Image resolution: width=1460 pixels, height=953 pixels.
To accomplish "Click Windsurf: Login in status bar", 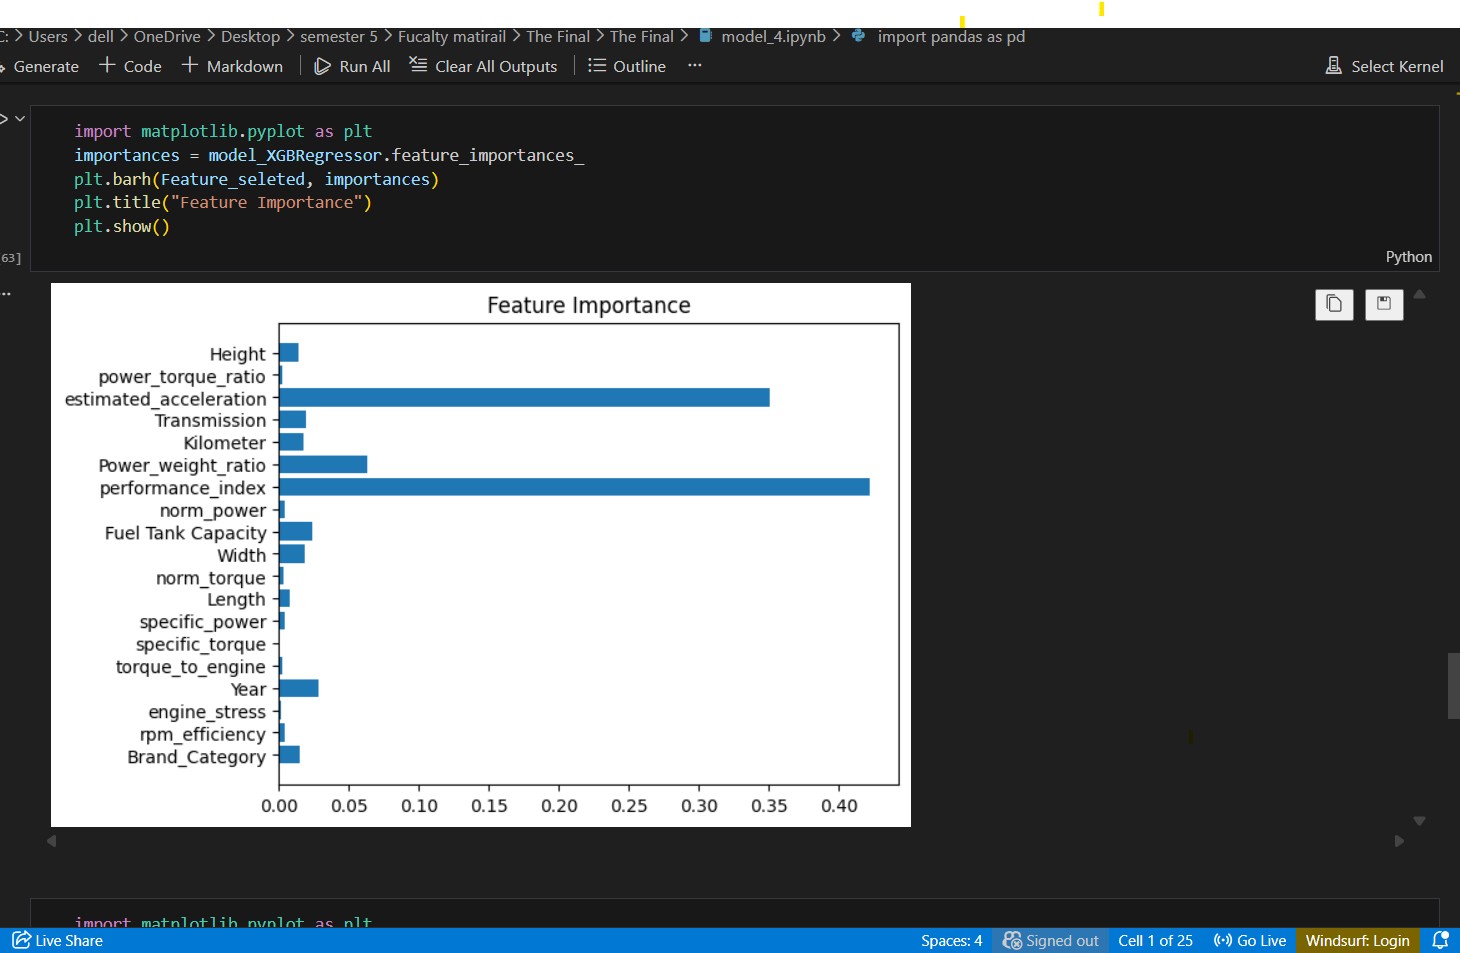I will tap(1357, 940).
